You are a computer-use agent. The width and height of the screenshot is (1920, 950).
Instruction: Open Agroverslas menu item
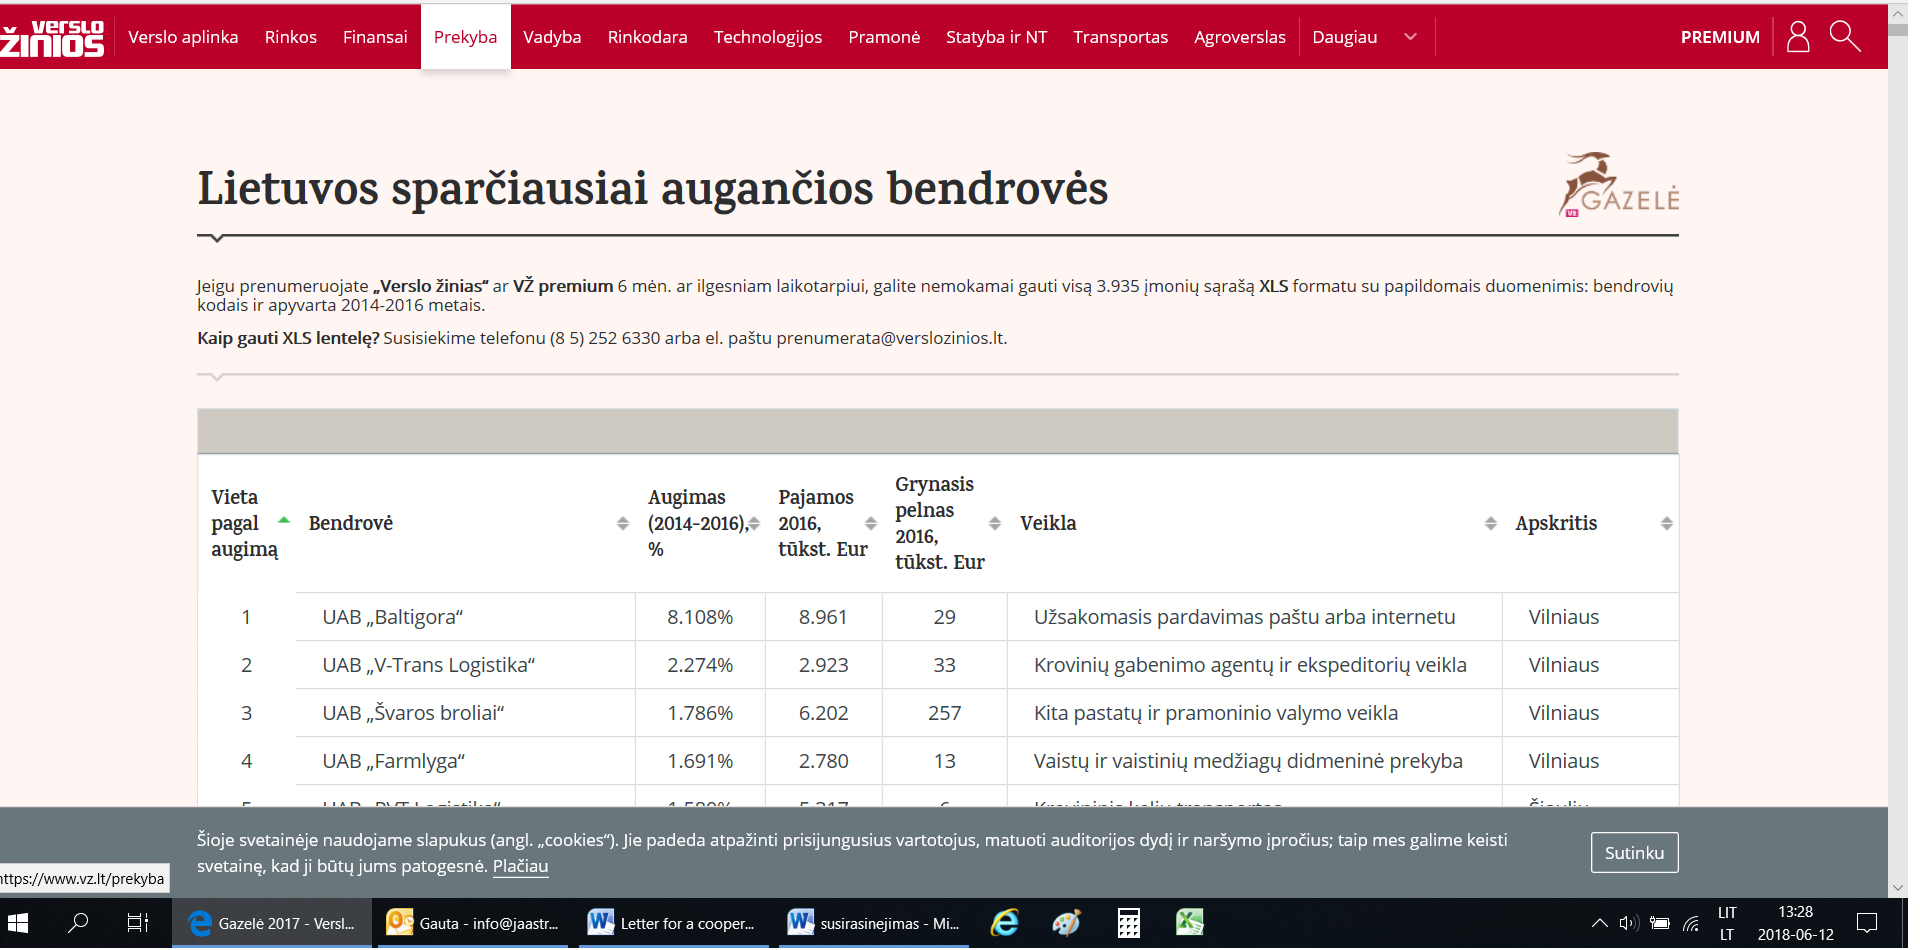(x=1240, y=37)
